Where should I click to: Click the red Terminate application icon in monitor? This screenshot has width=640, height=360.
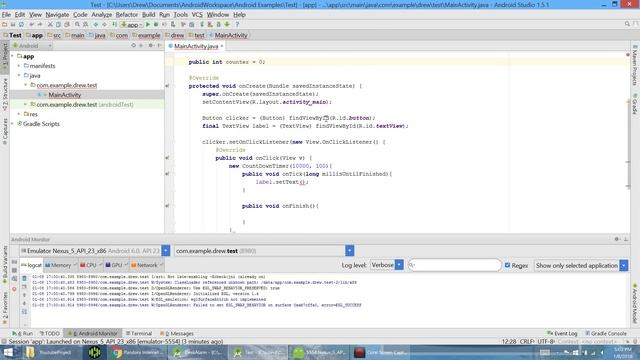click(x=14, y=289)
